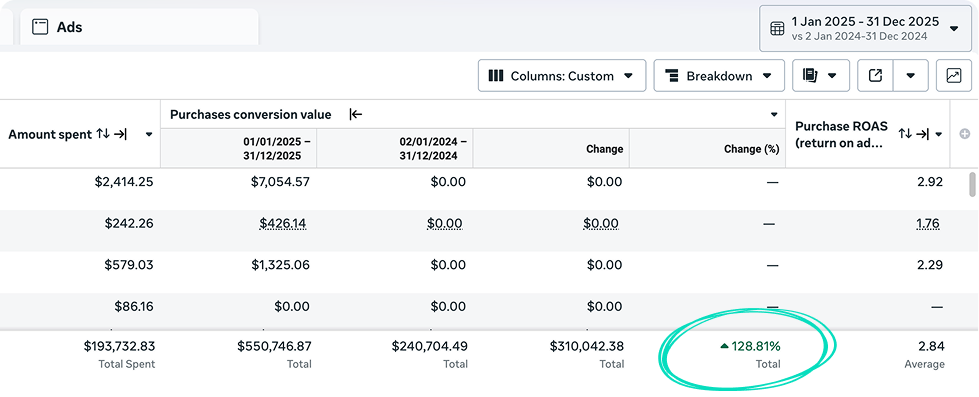
Task: Open Purchases conversion value menu arrow
Action: pyautogui.click(x=774, y=114)
